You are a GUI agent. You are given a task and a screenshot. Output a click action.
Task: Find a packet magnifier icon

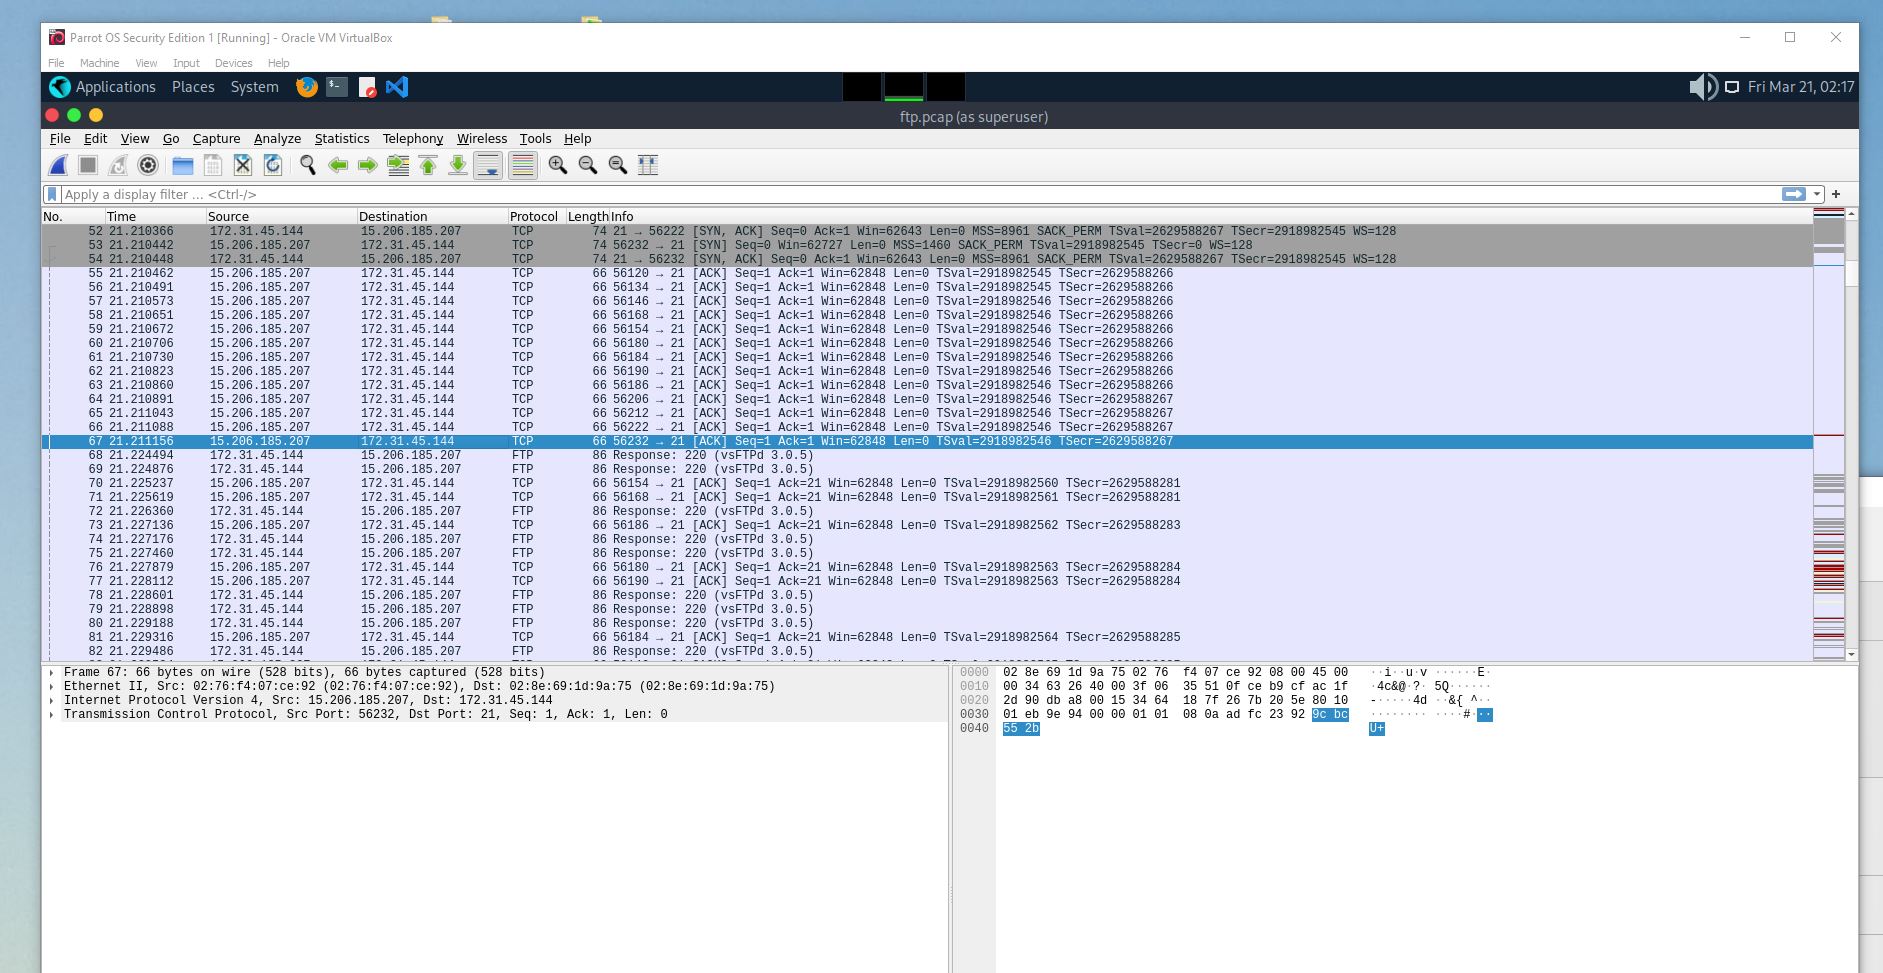click(308, 165)
